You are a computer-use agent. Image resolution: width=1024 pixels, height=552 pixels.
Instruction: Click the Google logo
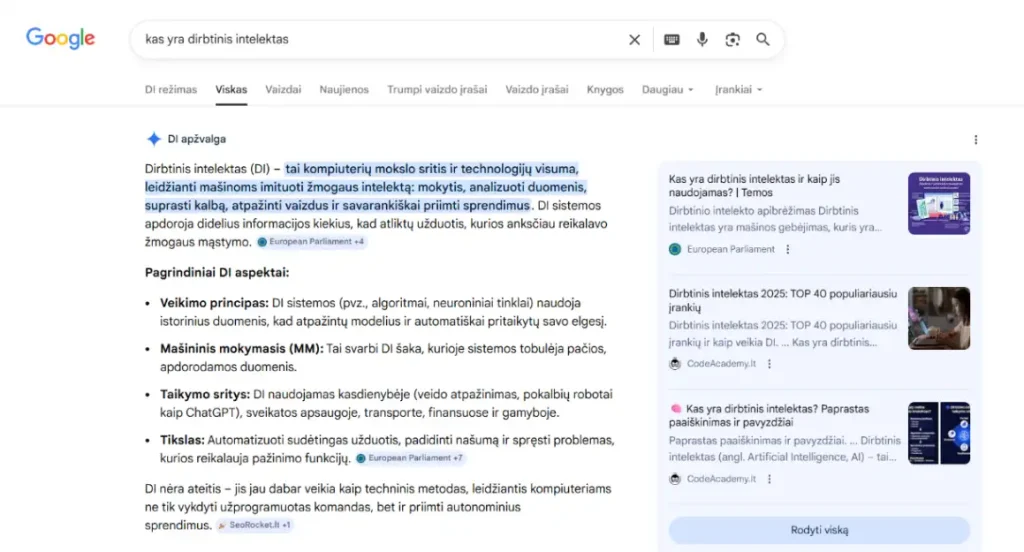(60, 39)
